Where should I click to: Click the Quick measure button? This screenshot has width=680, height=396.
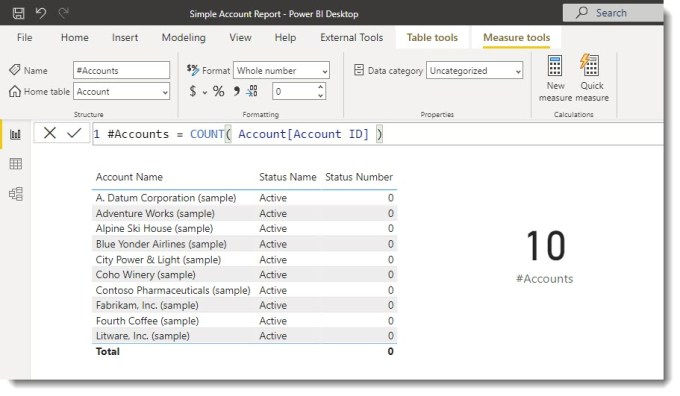[x=592, y=79]
